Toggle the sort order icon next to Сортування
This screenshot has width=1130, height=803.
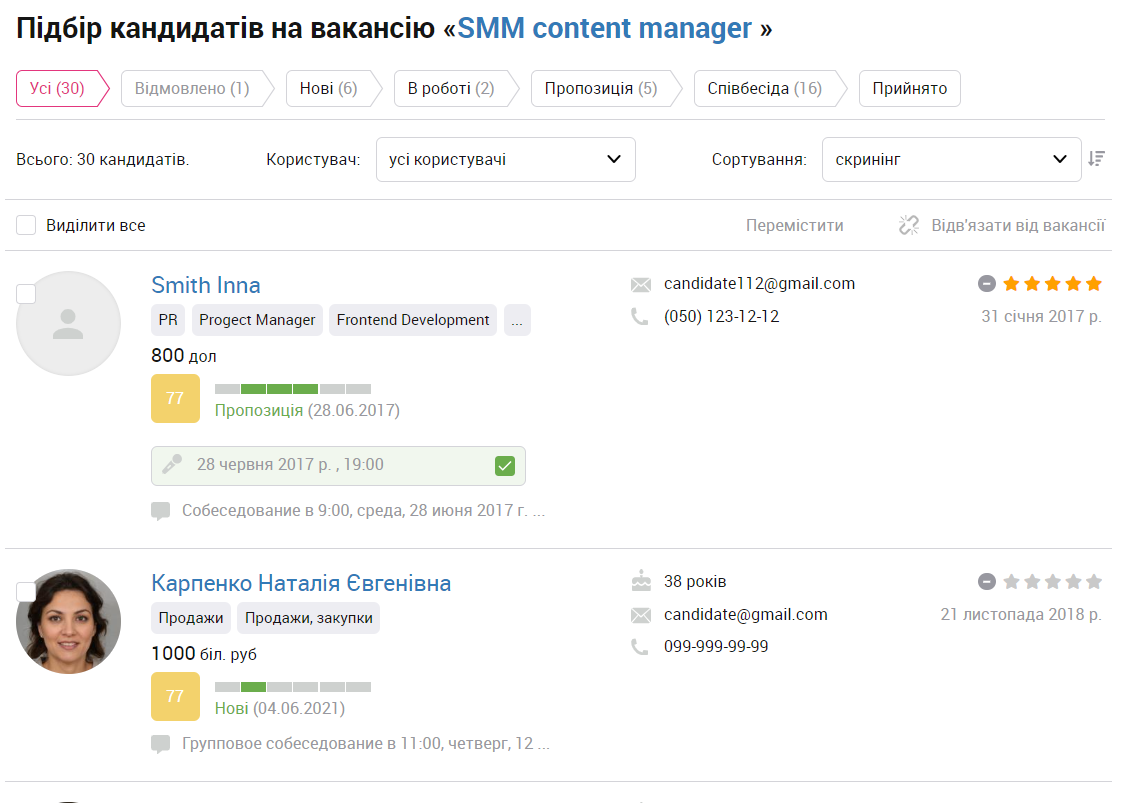(x=1096, y=159)
